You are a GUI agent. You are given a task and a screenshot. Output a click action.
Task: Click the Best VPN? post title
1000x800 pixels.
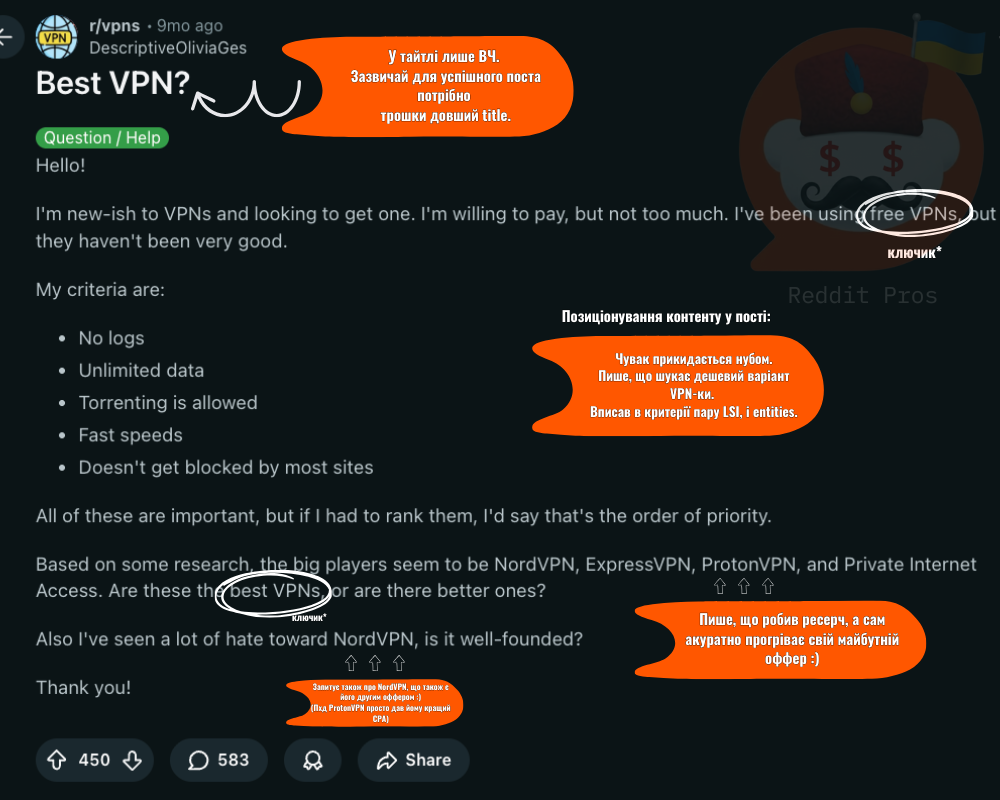(113, 83)
